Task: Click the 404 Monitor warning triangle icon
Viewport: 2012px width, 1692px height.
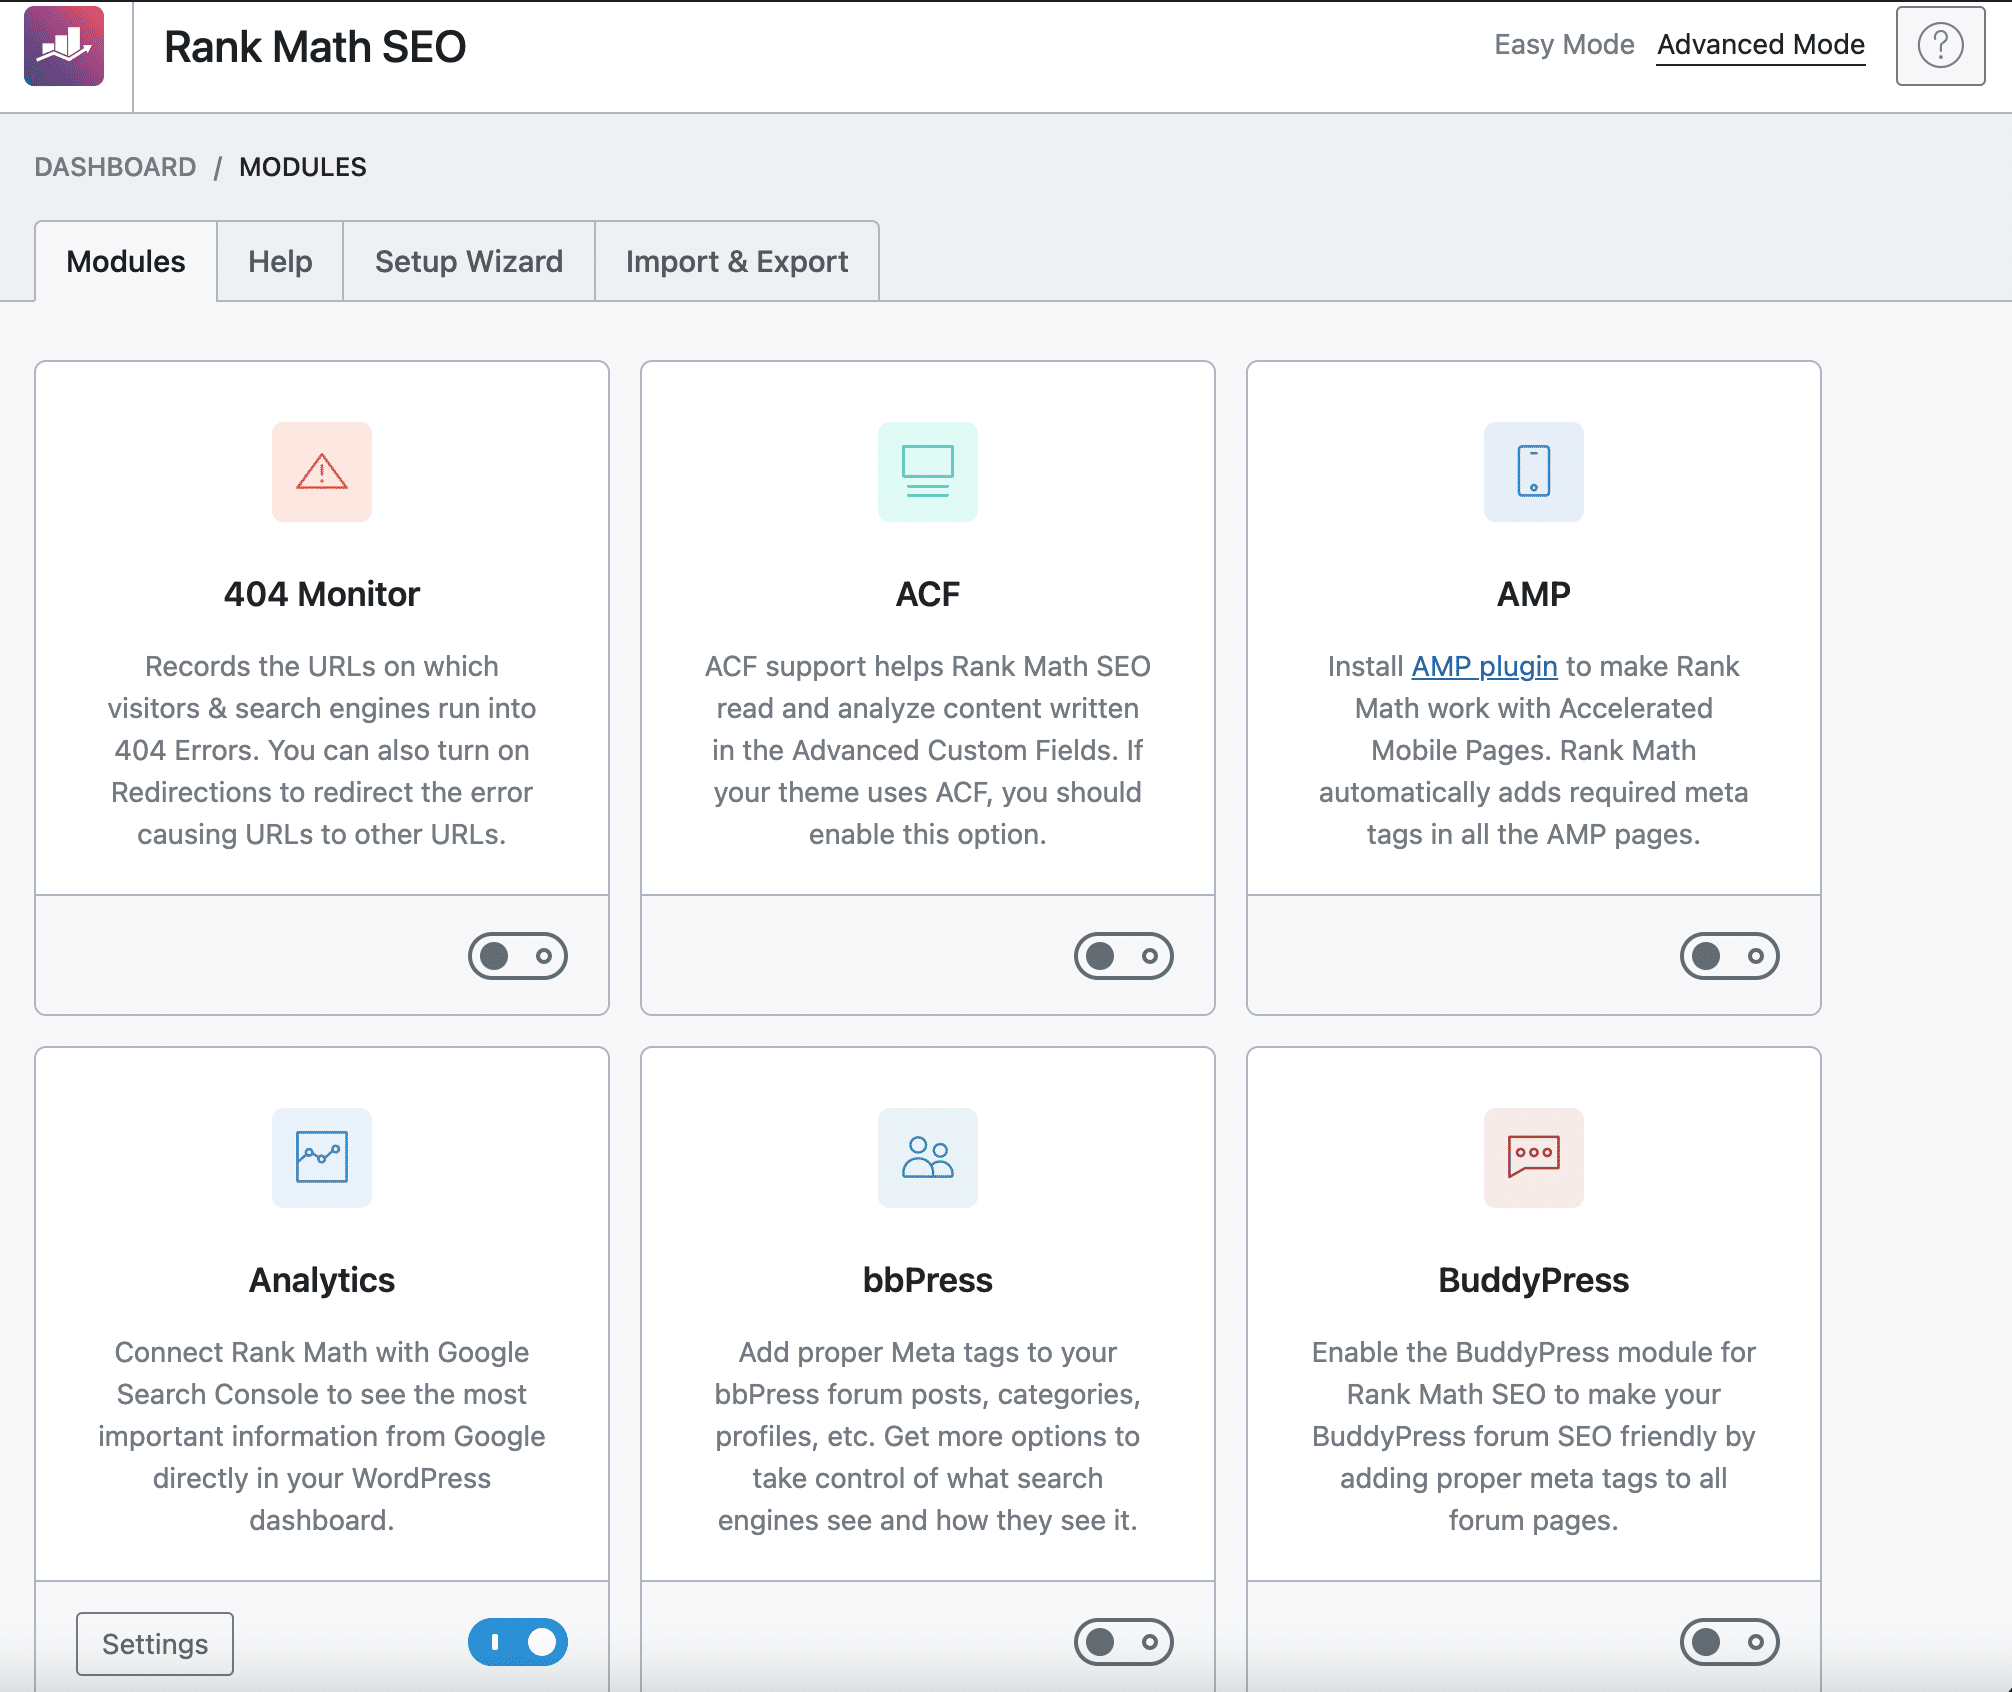Action: click(321, 472)
